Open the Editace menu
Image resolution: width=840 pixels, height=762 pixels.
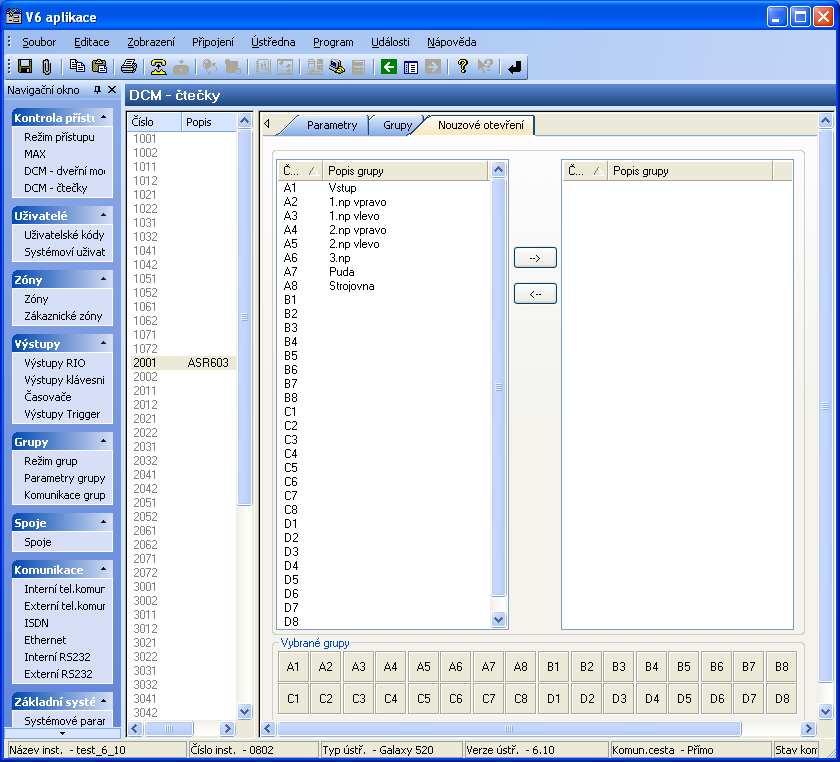[x=91, y=42]
